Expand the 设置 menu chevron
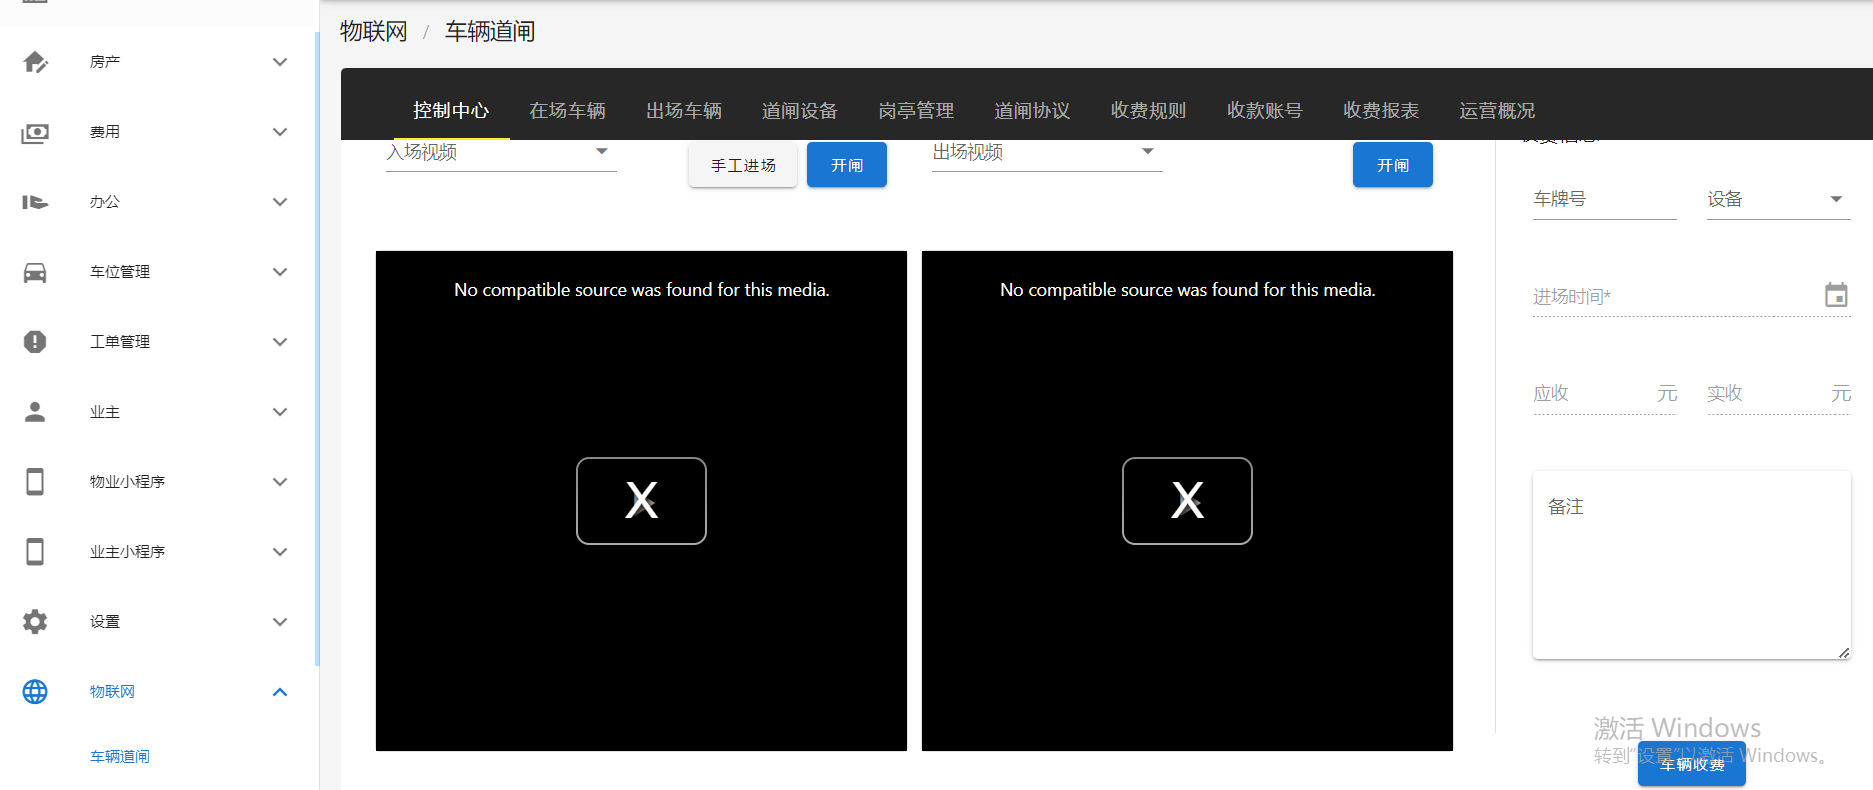 [280, 622]
